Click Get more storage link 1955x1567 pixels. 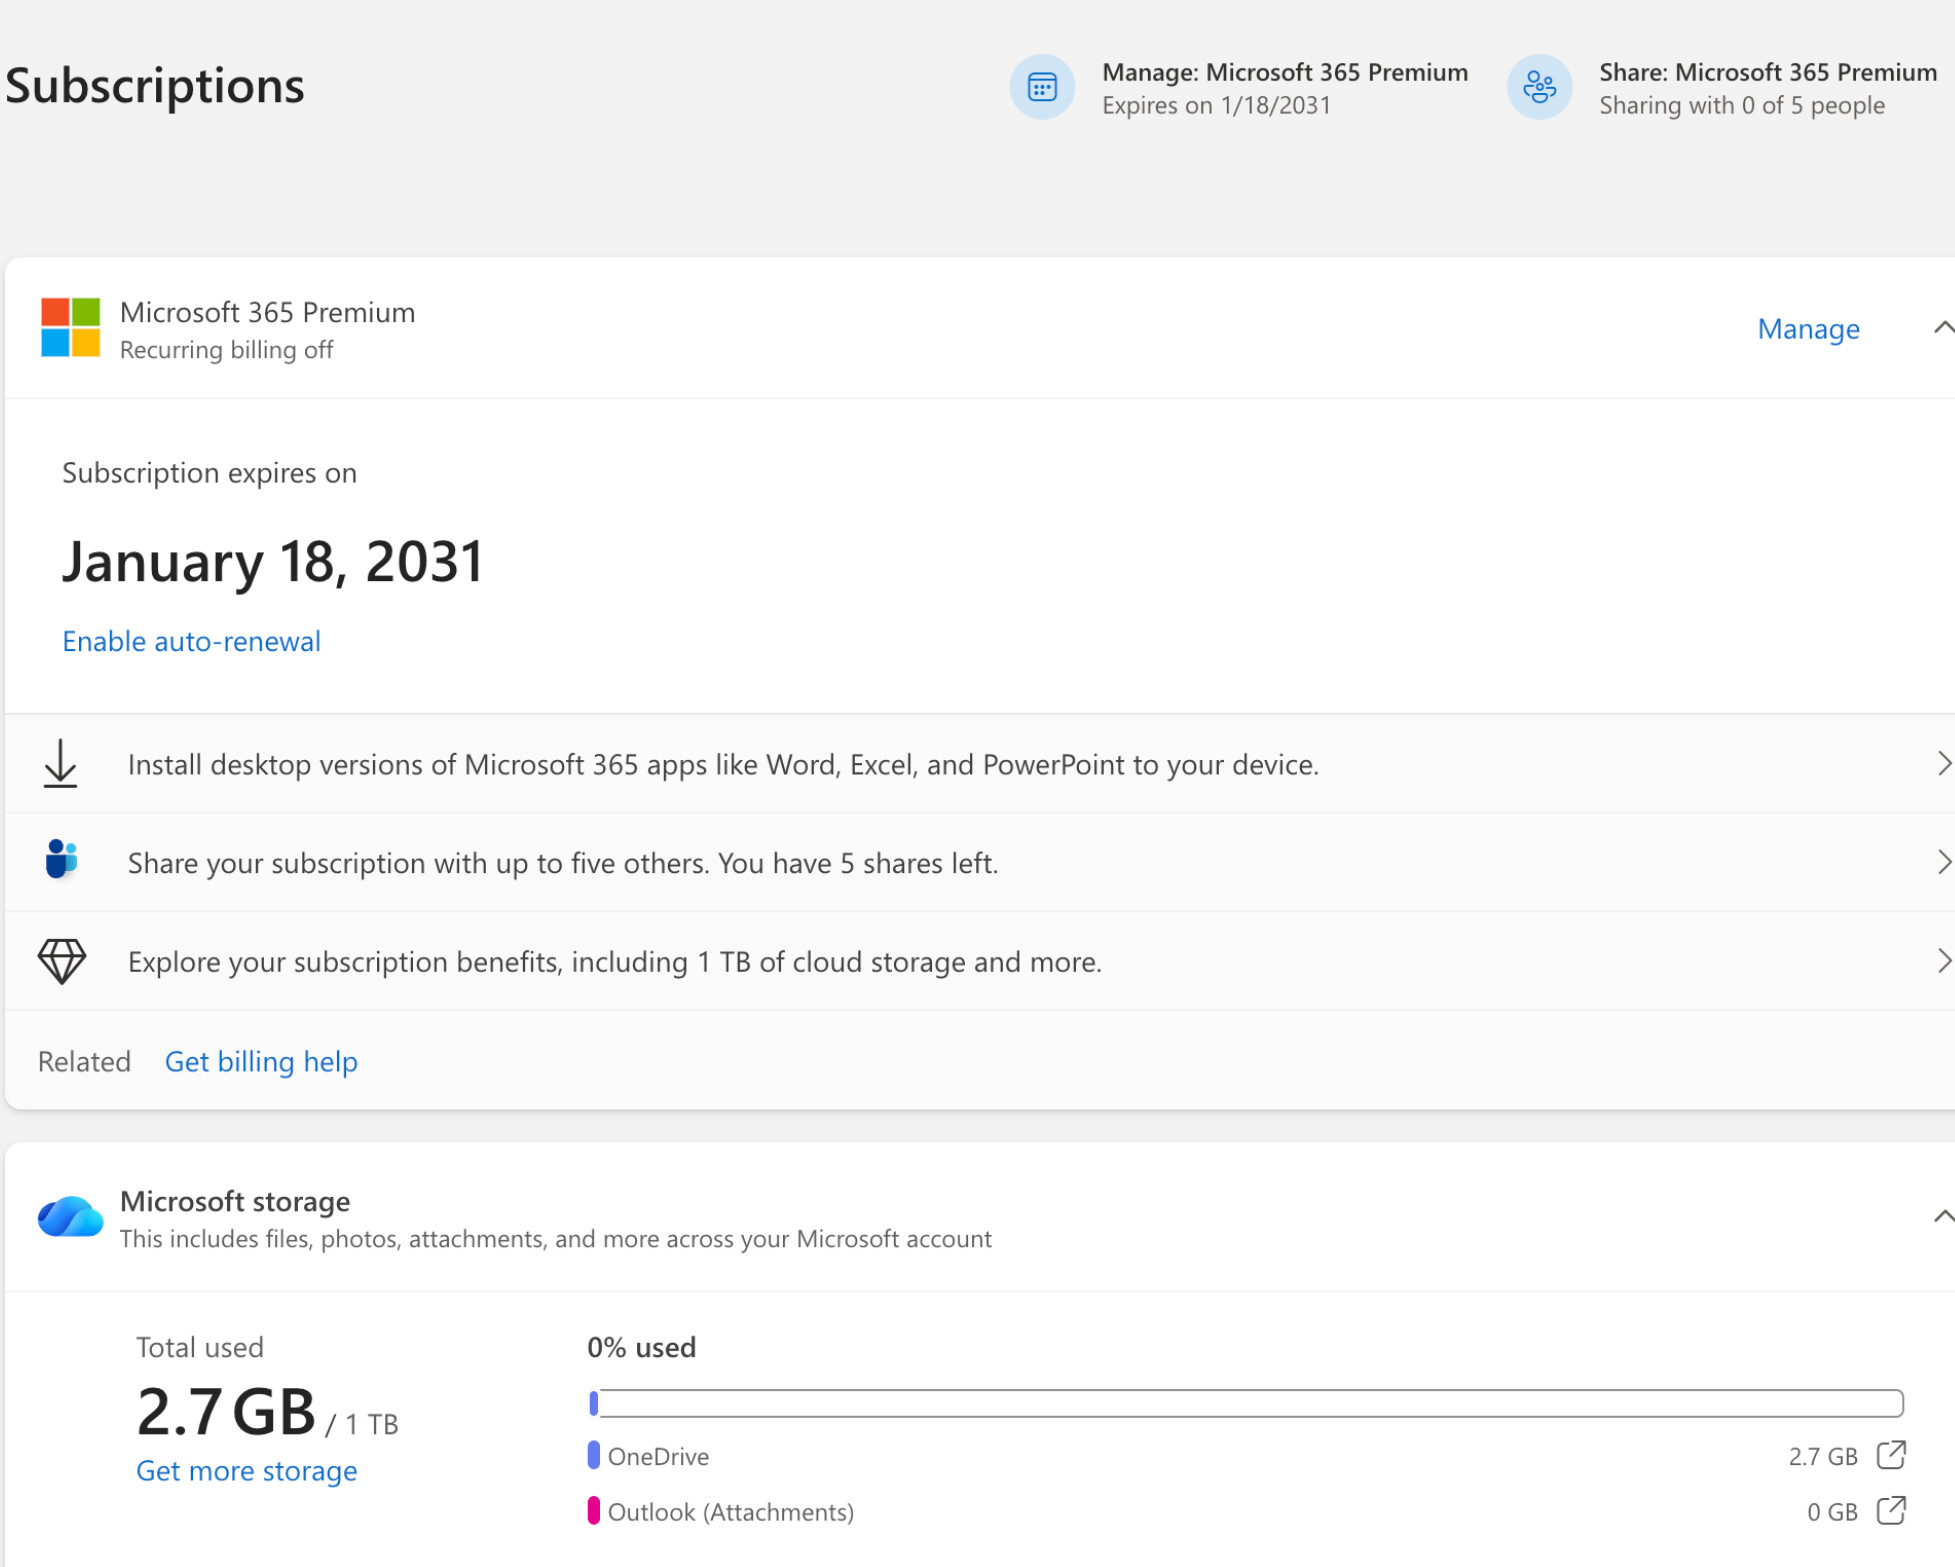246,1470
